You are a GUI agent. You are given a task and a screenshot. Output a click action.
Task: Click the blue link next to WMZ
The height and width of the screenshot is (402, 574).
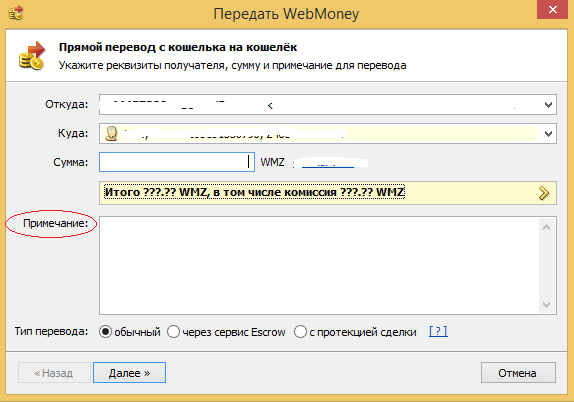pos(328,163)
